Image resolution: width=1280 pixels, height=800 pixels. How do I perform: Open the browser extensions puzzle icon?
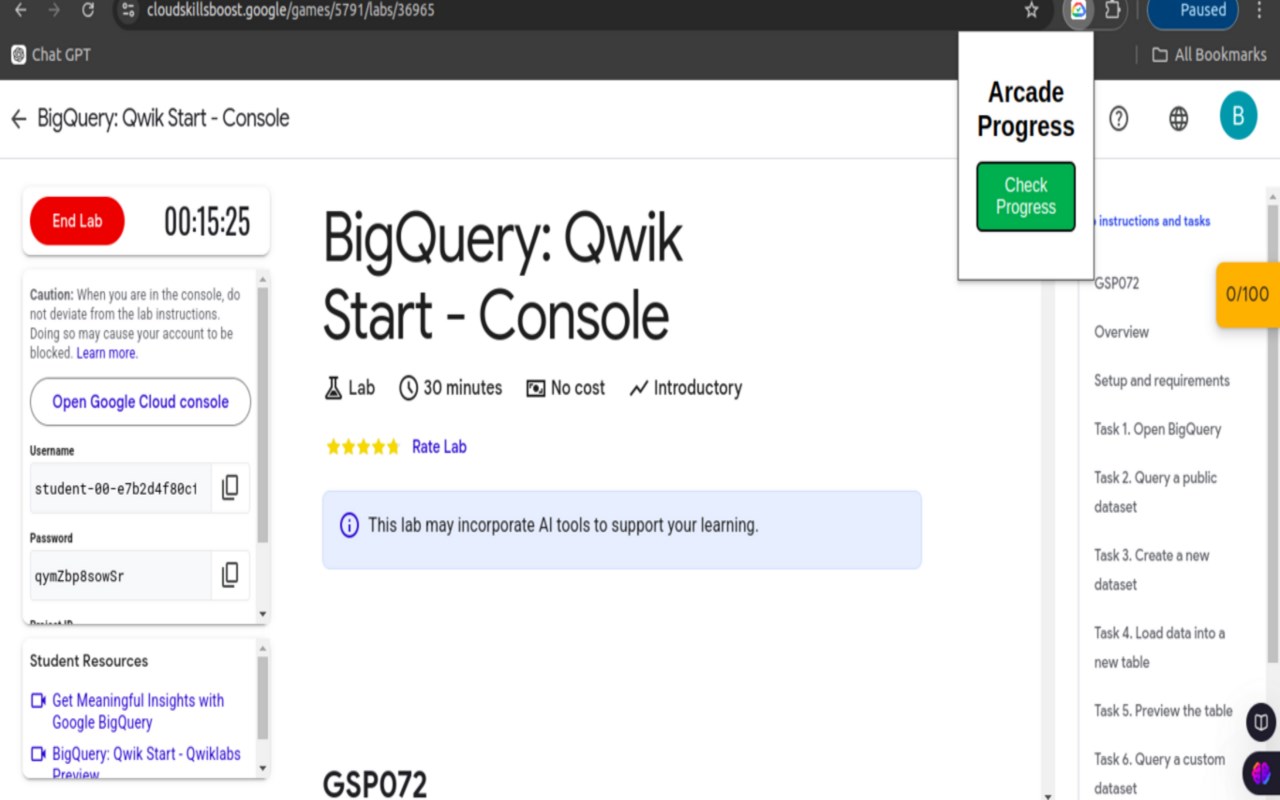coord(1112,10)
